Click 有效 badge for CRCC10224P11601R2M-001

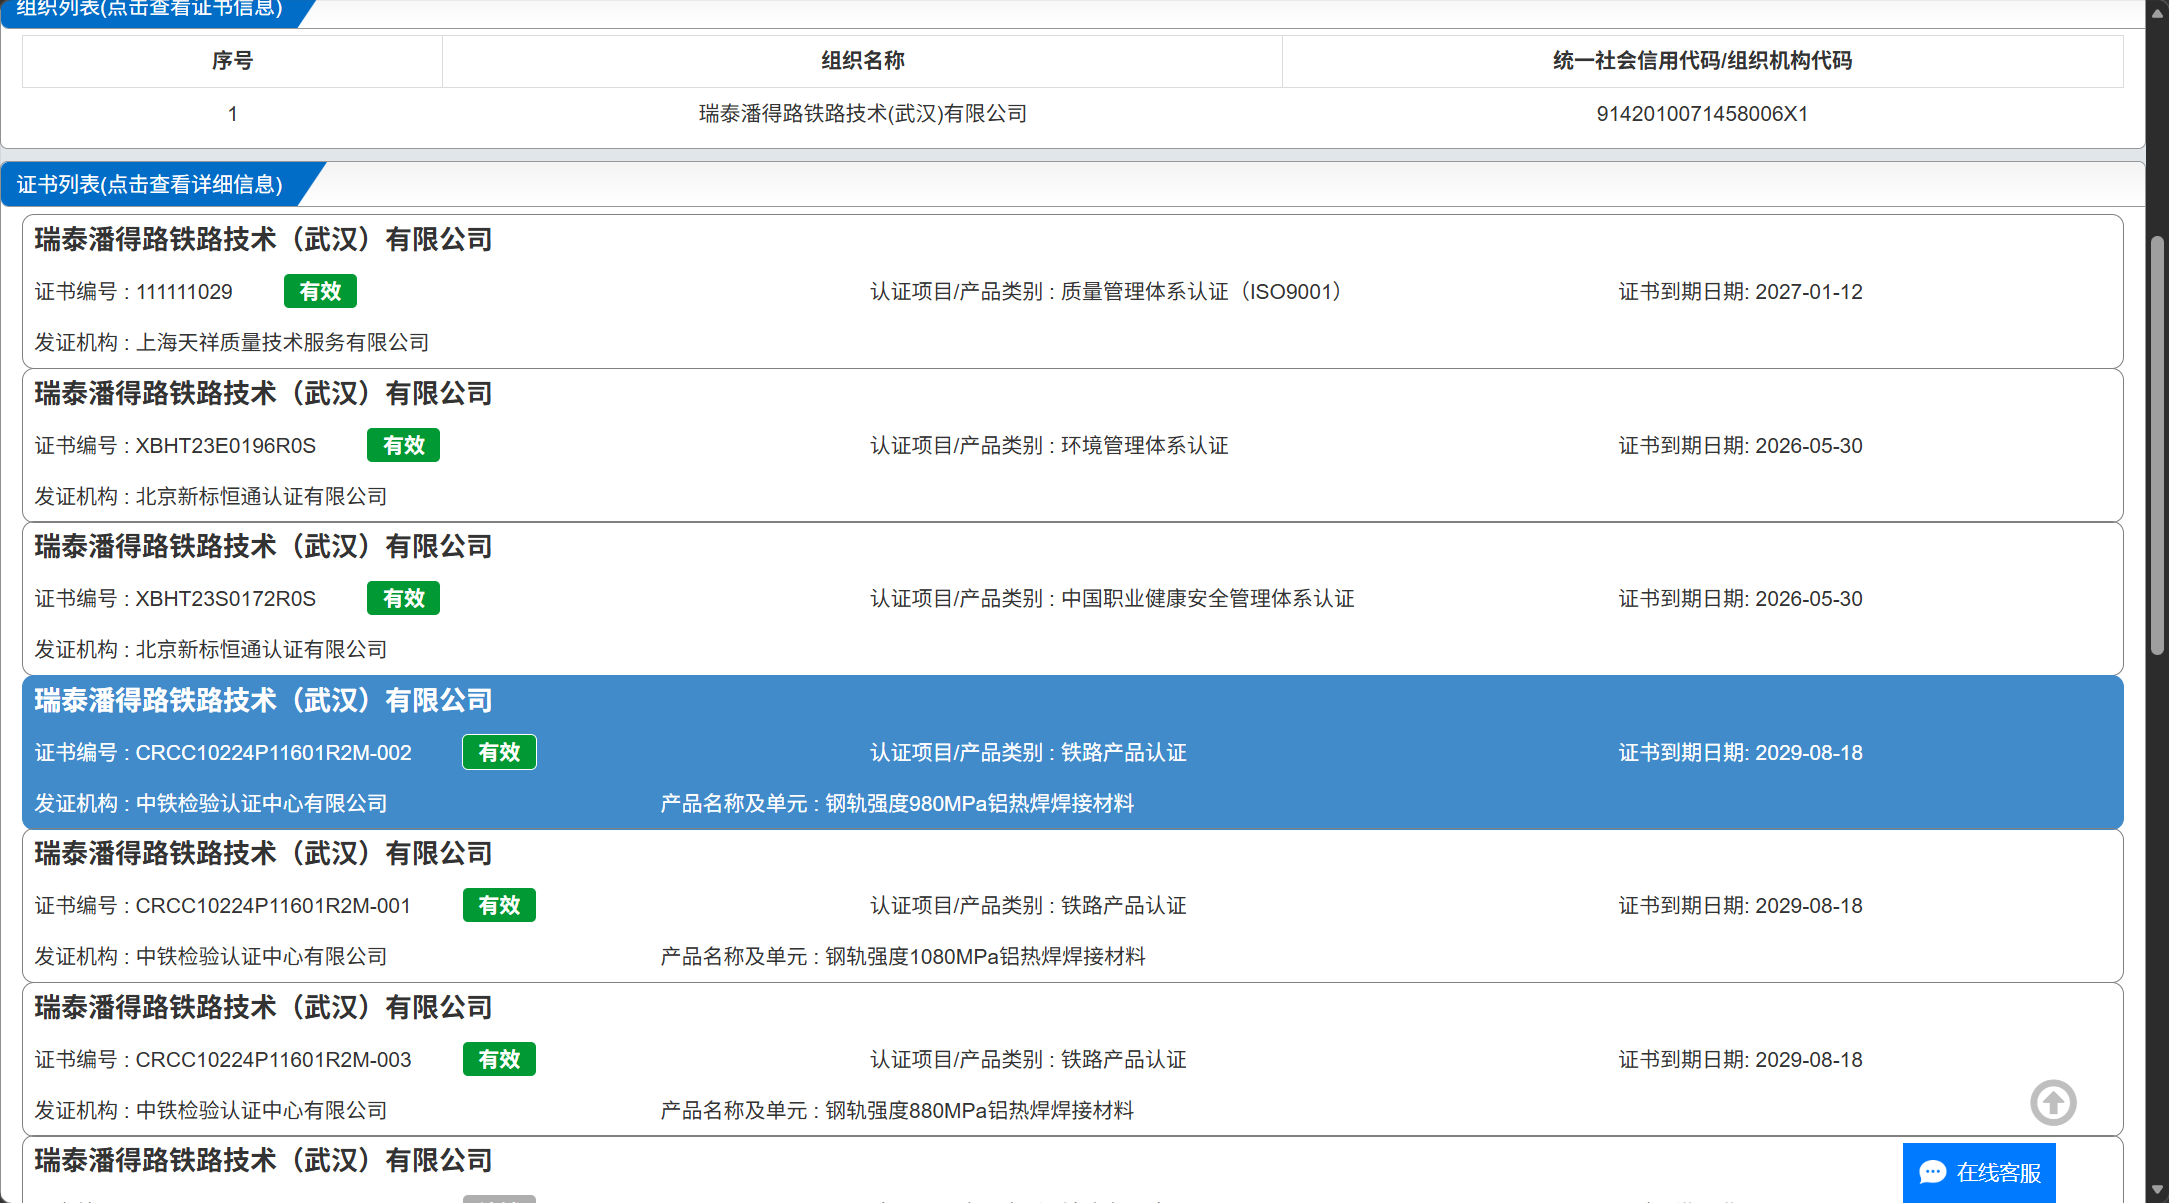click(x=499, y=905)
